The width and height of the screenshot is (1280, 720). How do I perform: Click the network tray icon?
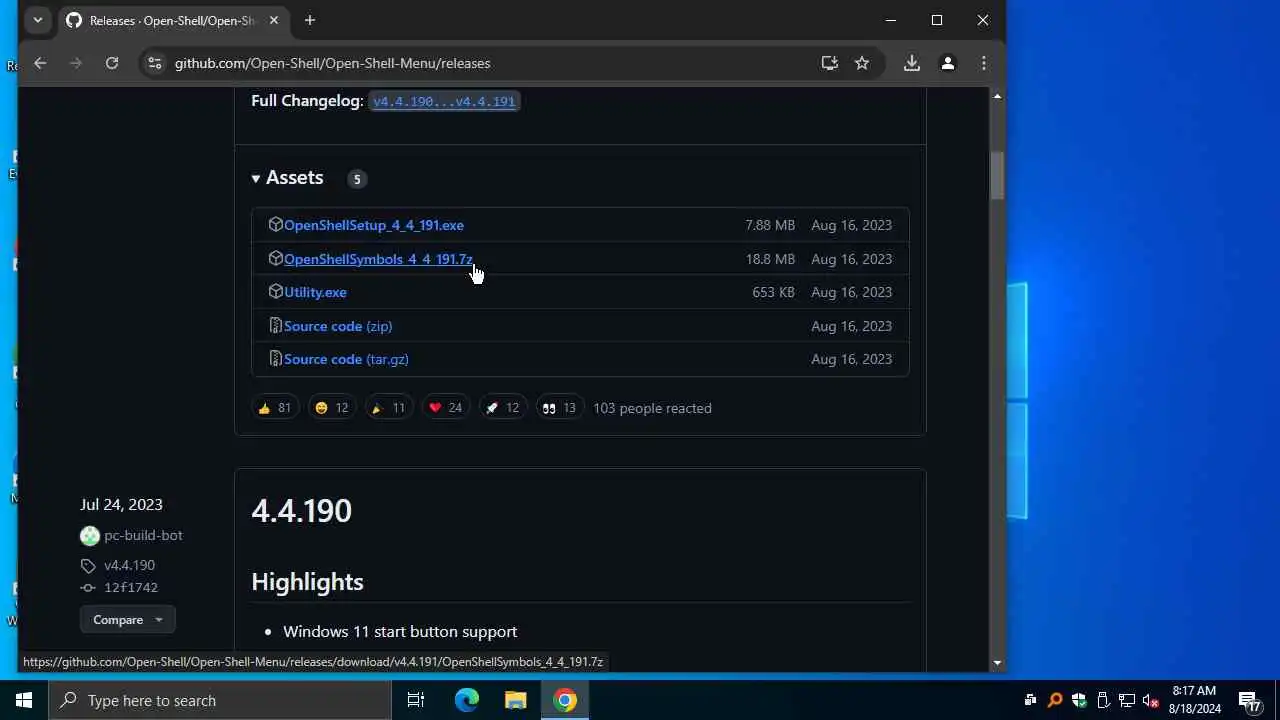point(1126,700)
